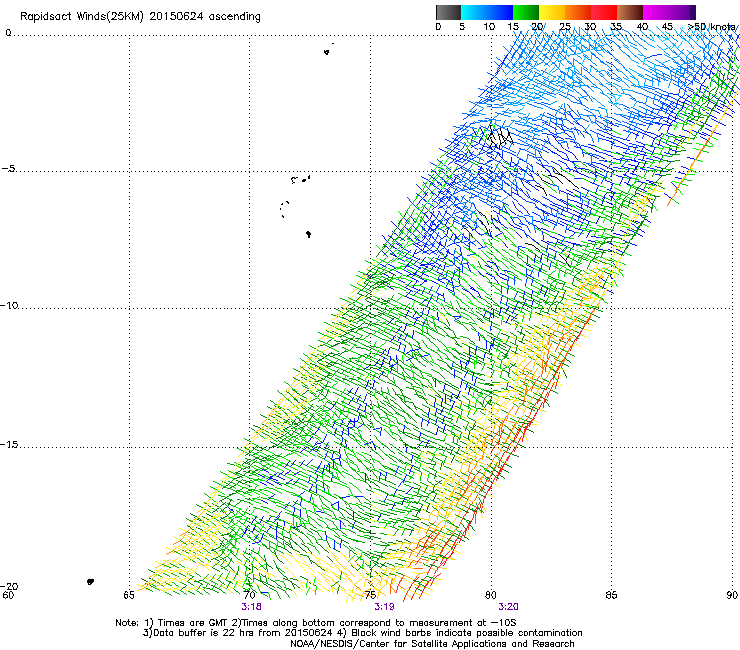Click the "-15" latitude axis label

(x=9, y=444)
